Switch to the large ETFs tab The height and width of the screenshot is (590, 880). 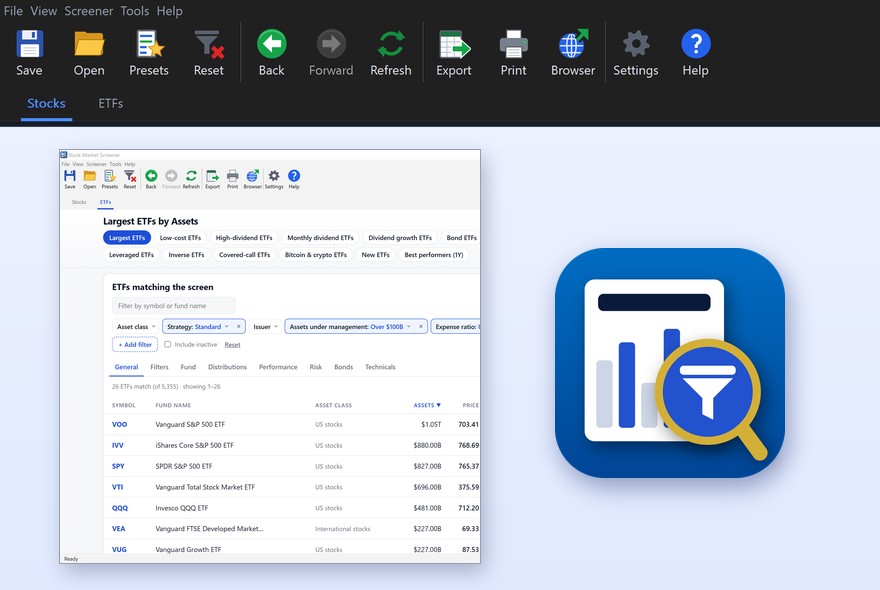tap(111, 103)
